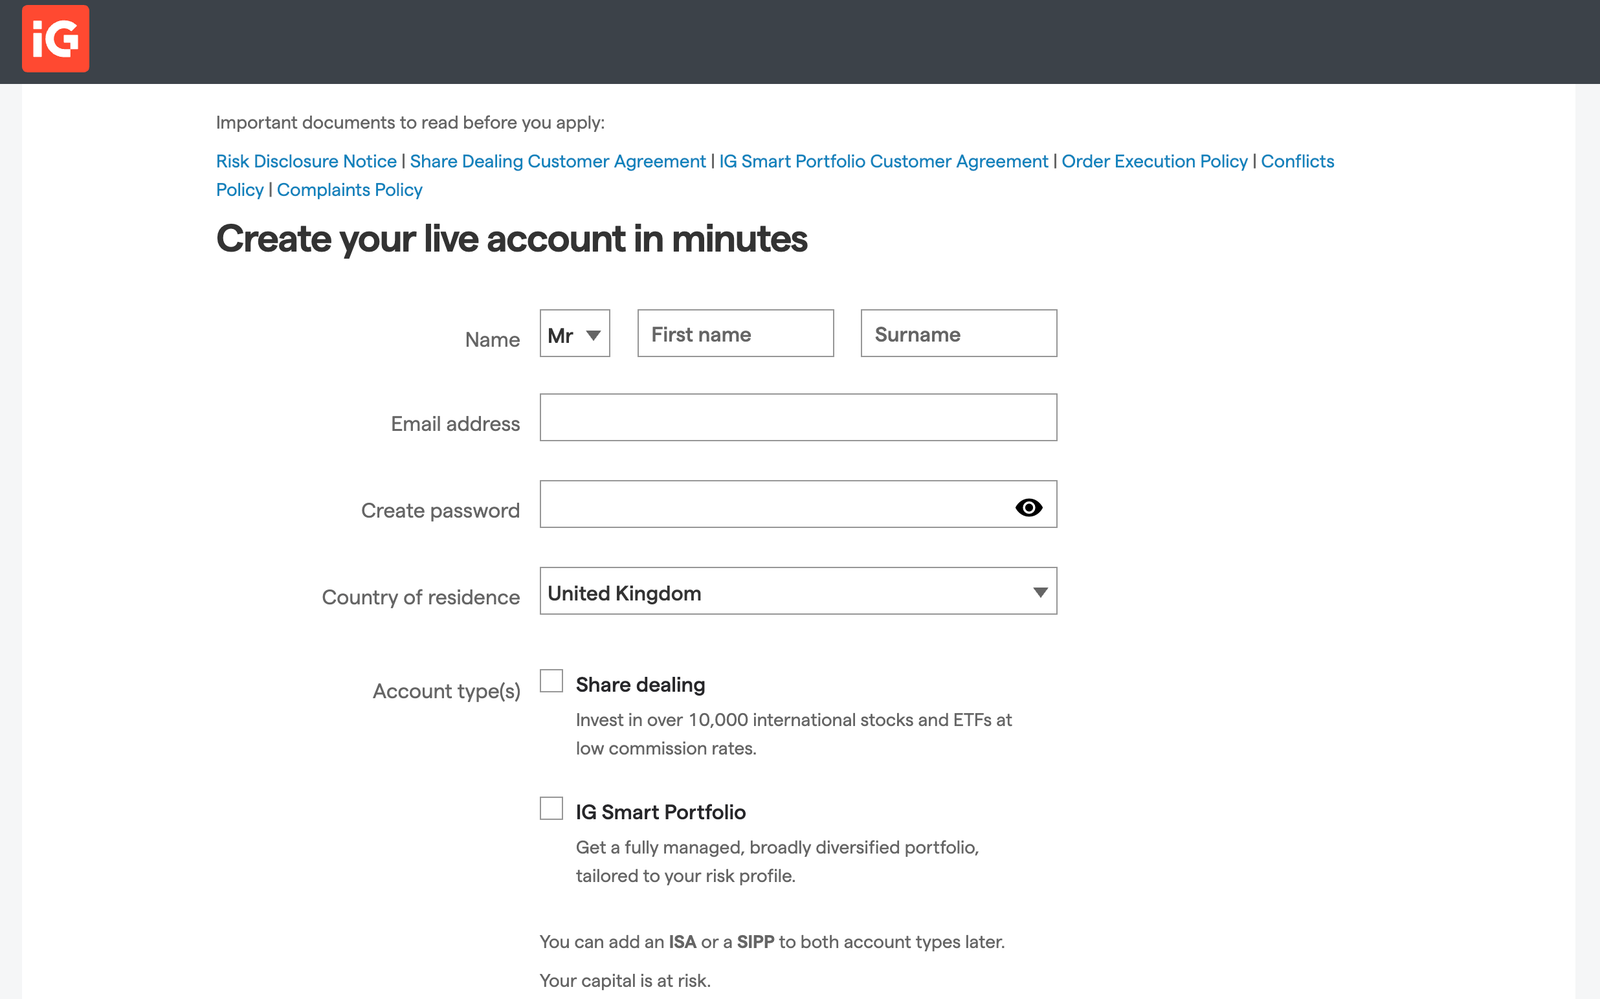Screen dimensions: 1600x999
Task: Show password with the eye icon
Action: [x=1028, y=507]
